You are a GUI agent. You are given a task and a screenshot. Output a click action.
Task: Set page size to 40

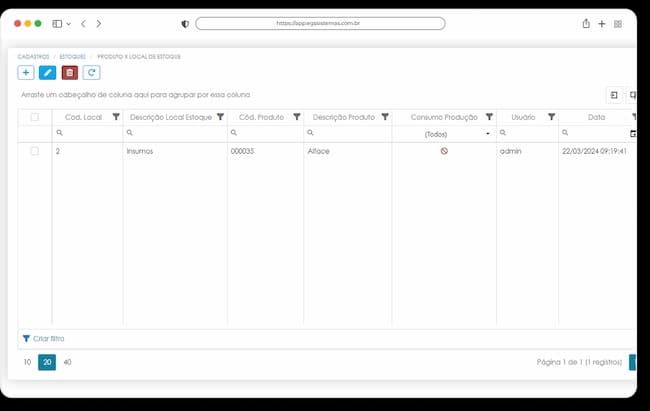[x=68, y=362]
